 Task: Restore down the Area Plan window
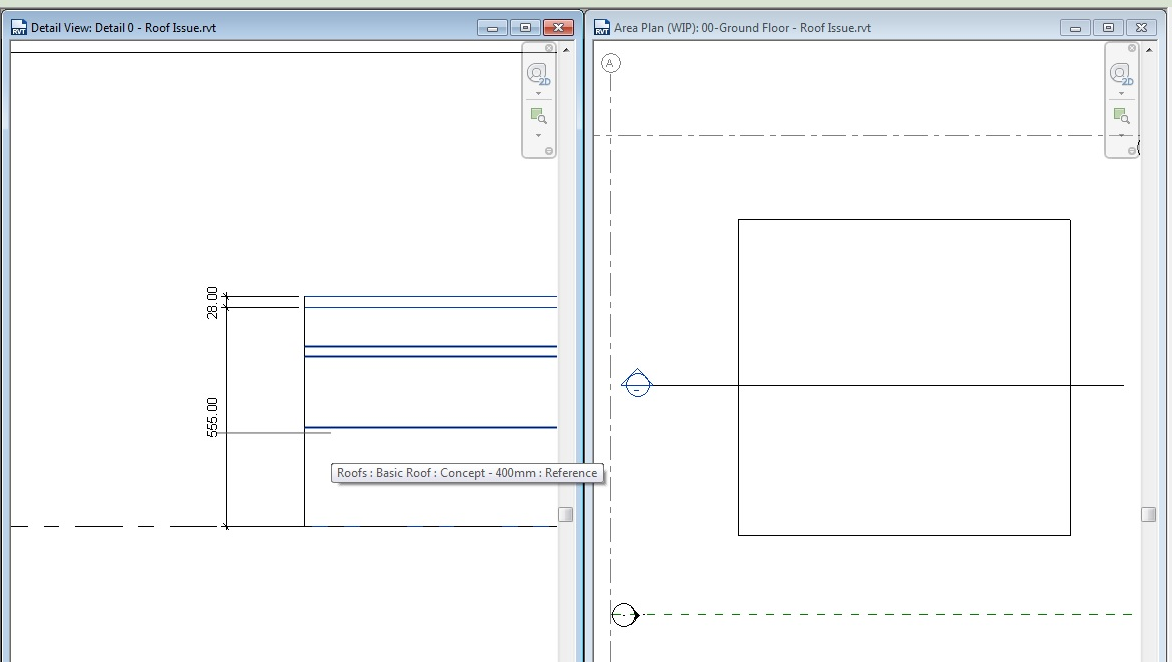tap(1108, 27)
